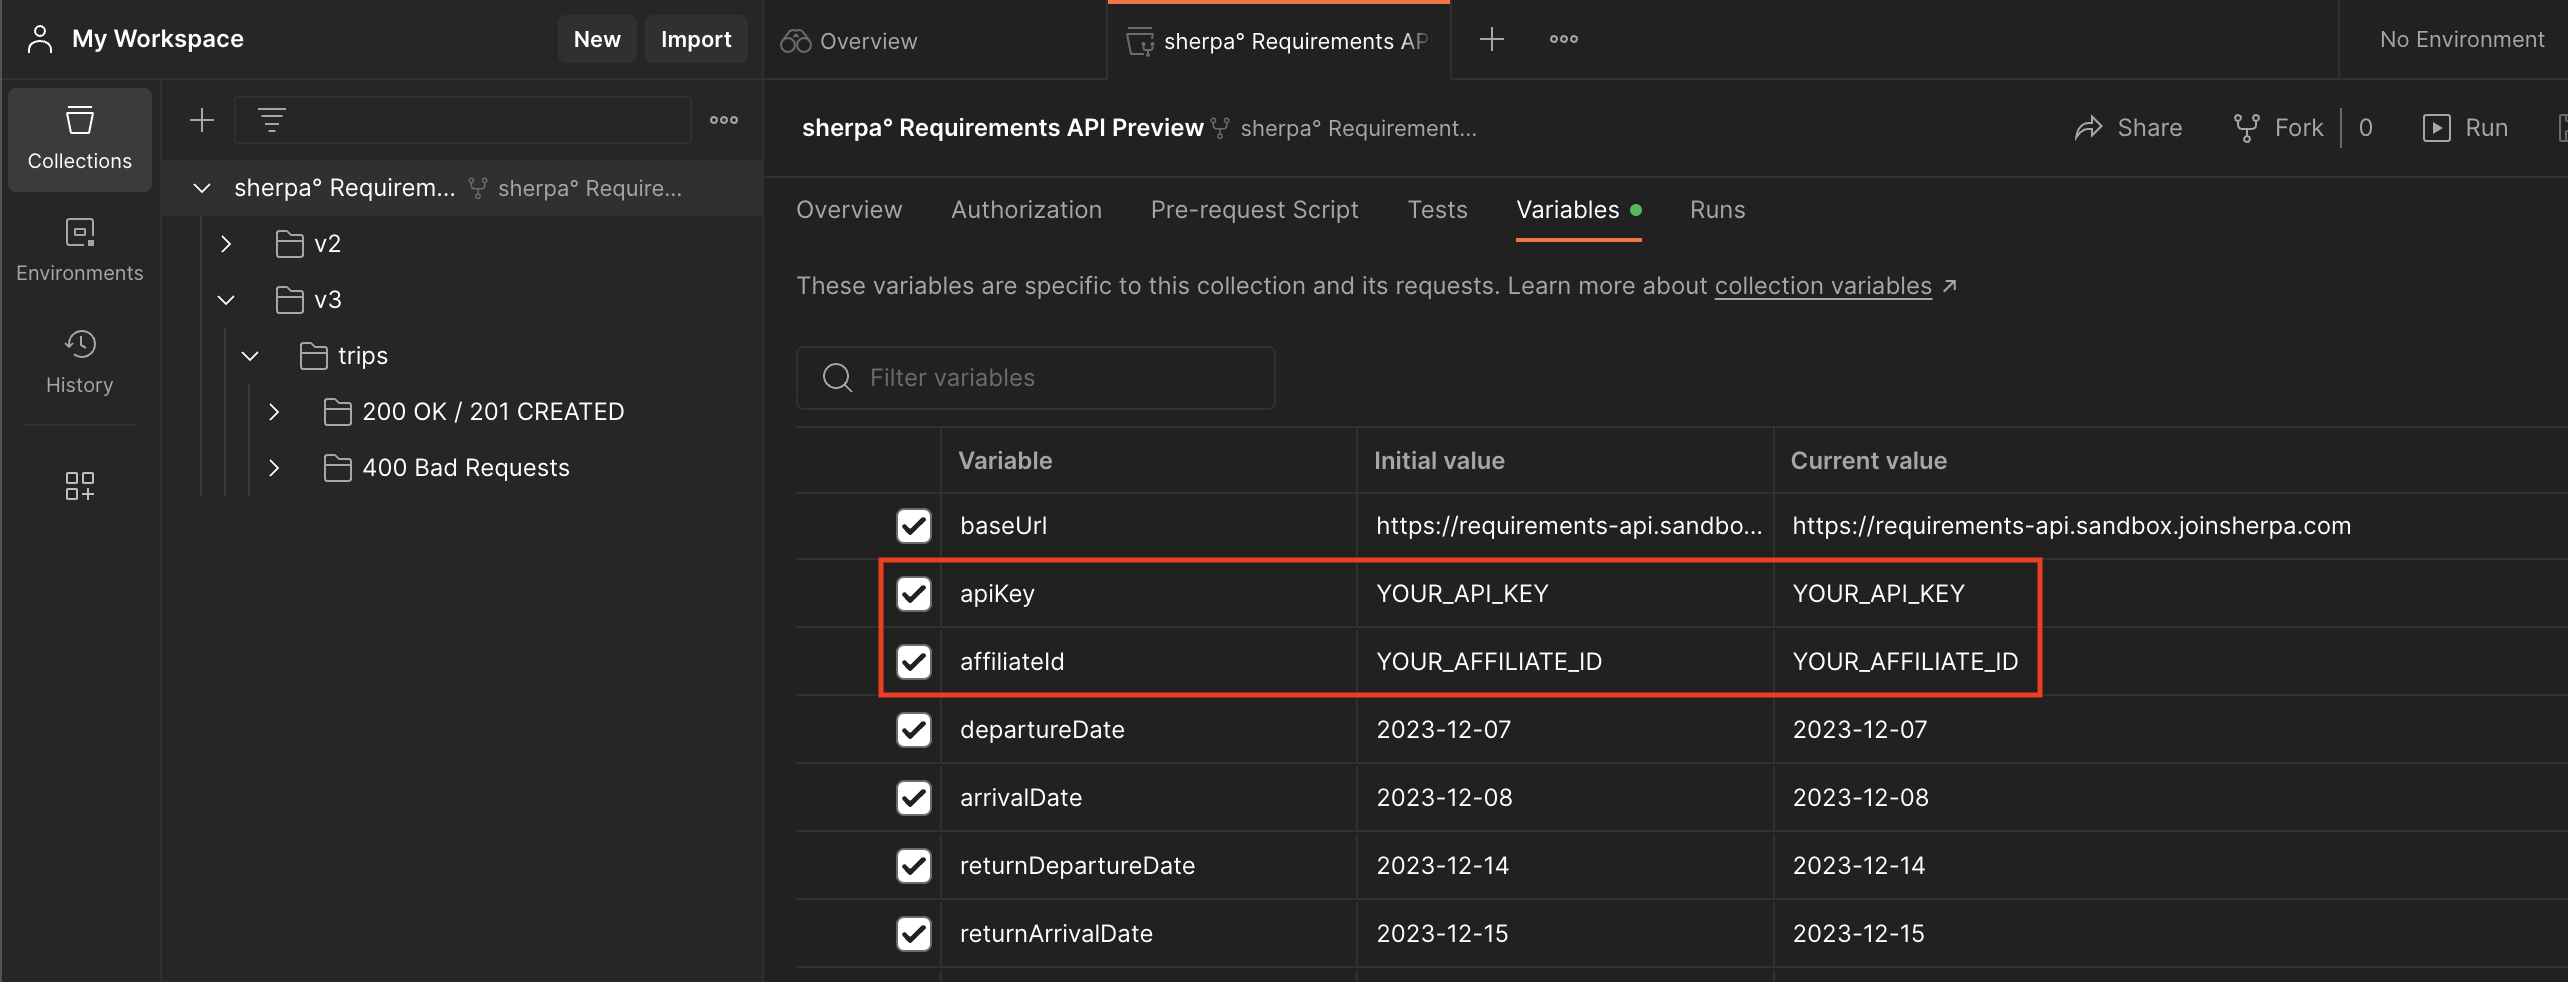Click the collections filter icon
Image resolution: width=2568 pixels, height=982 pixels.
point(272,120)
